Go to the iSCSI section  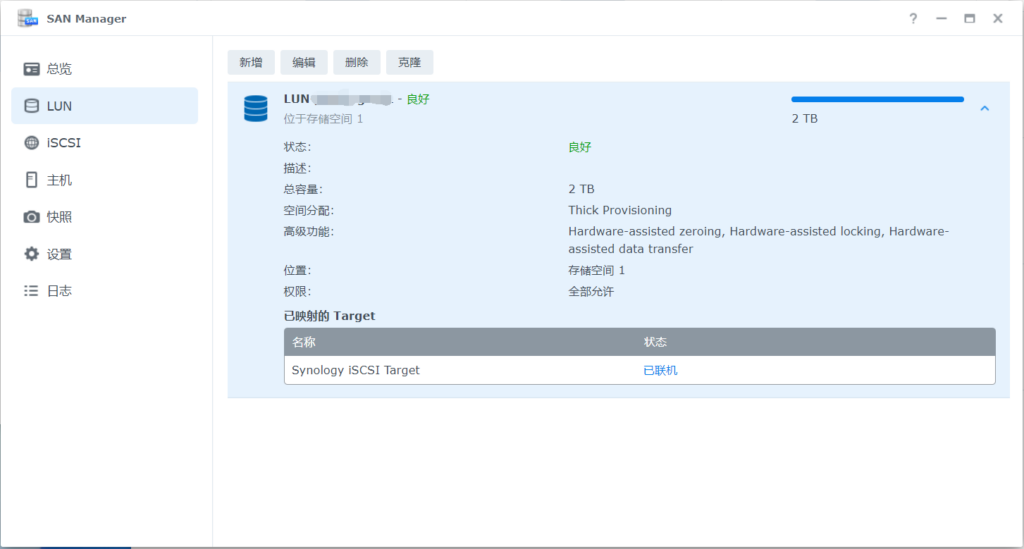click(x=104, y=142)
